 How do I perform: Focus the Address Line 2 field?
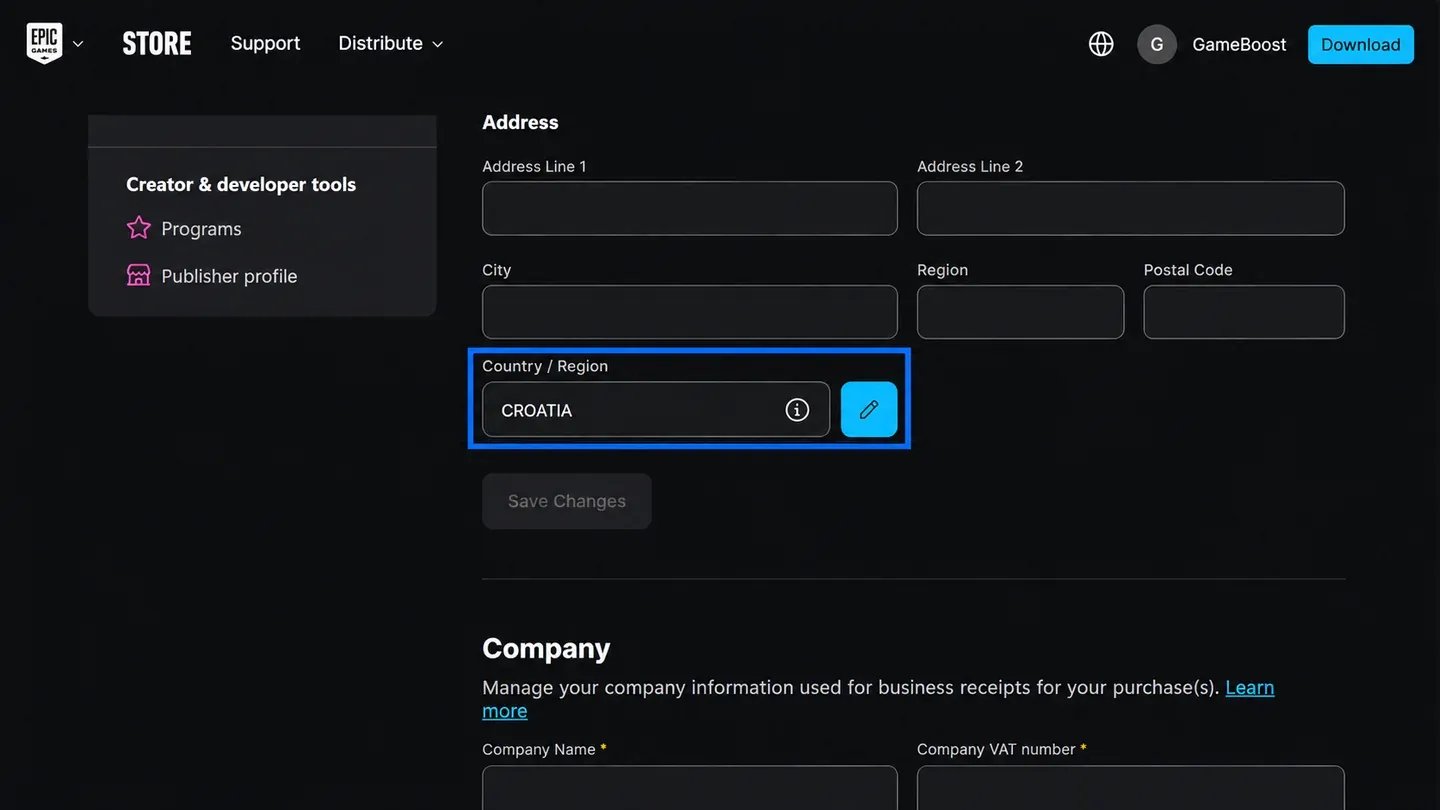(x=1131, y=208)
